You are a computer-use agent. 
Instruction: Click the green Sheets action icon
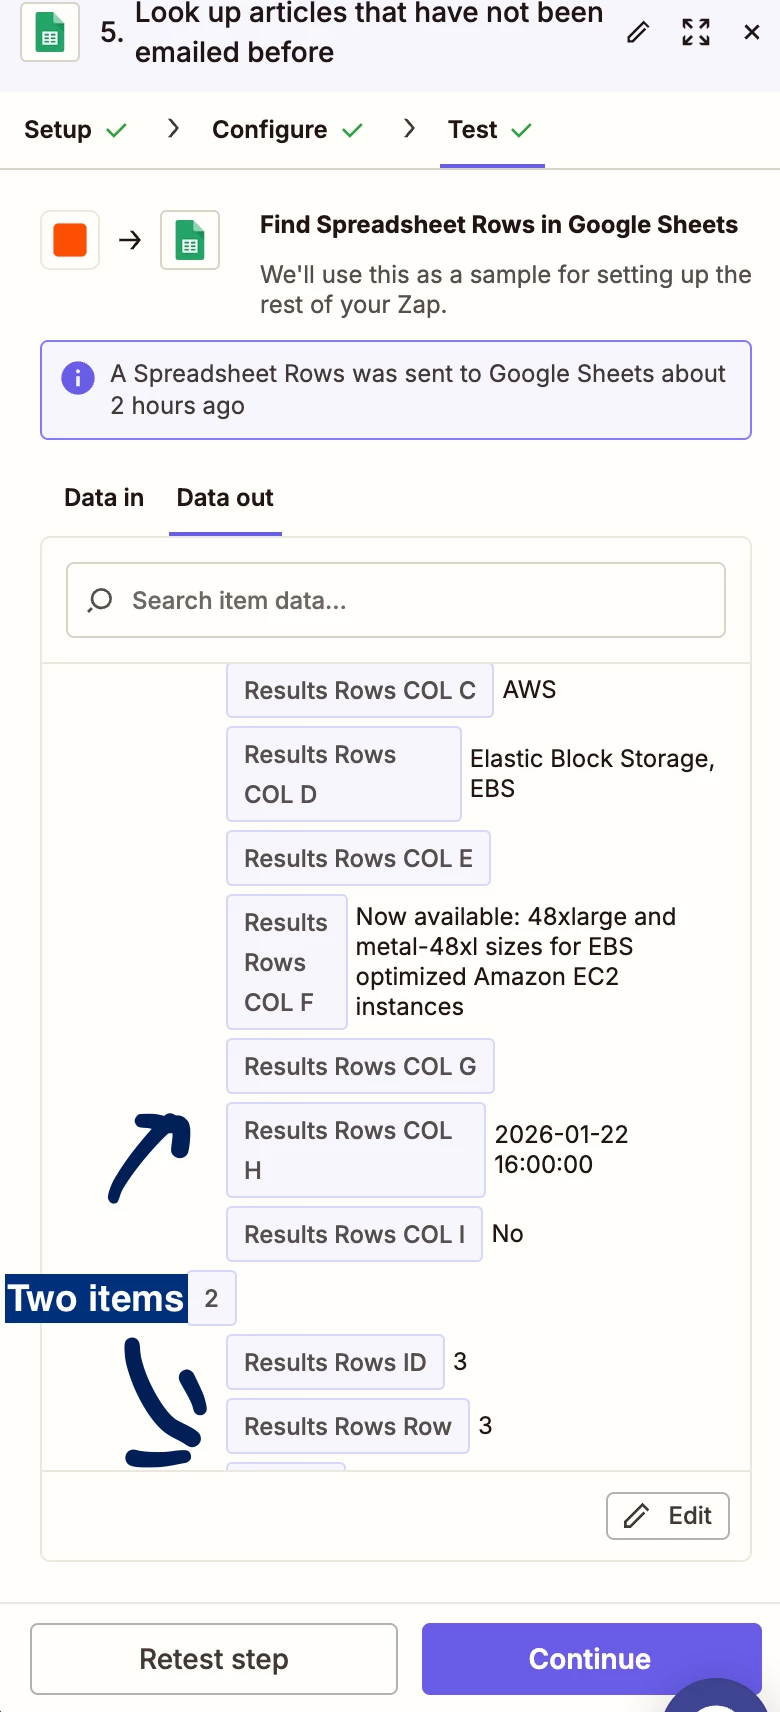[190, 240]
